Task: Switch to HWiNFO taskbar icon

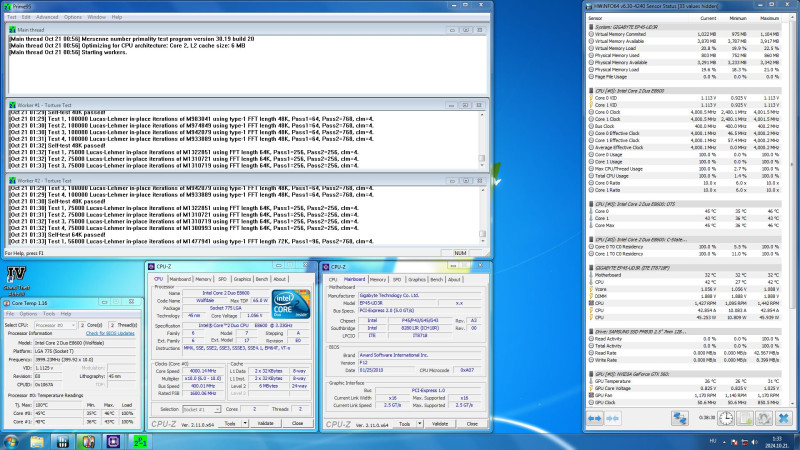Action: pyautogui.click(x=63, y=441)
